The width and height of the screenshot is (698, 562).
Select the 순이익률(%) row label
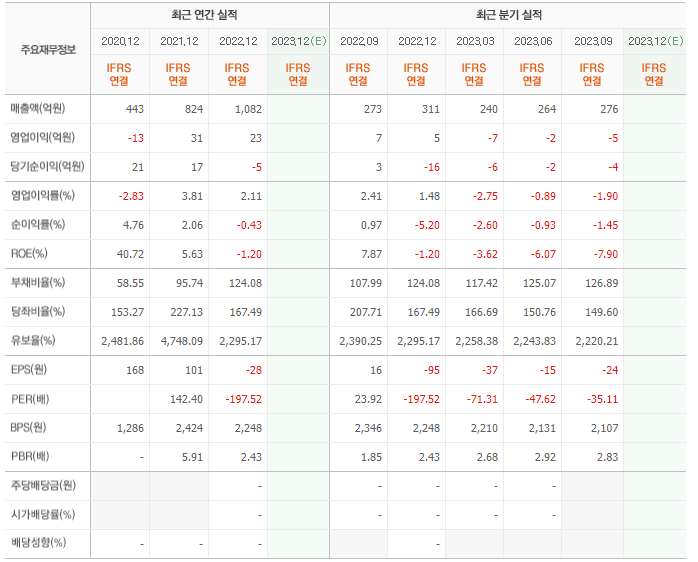point(38,224)
